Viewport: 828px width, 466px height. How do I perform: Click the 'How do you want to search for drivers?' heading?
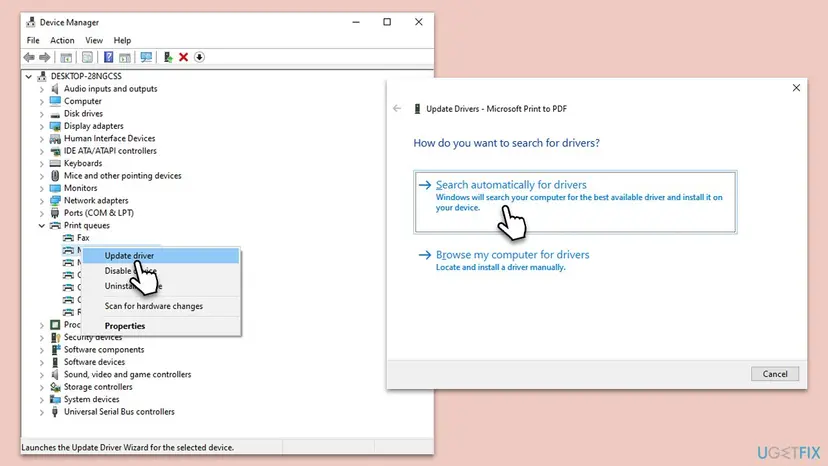pyautogui.click(x=506, y=143)
